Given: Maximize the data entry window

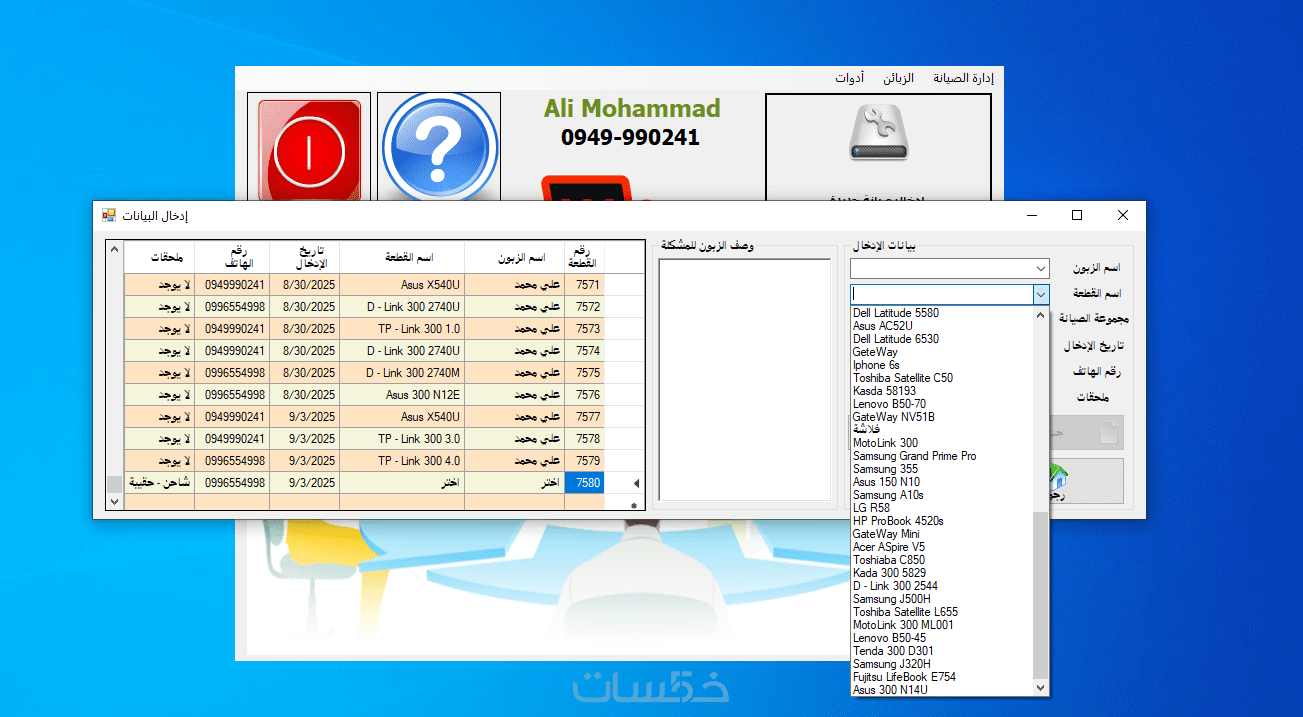Looking at the screenshot, I should click(1077, 215).
